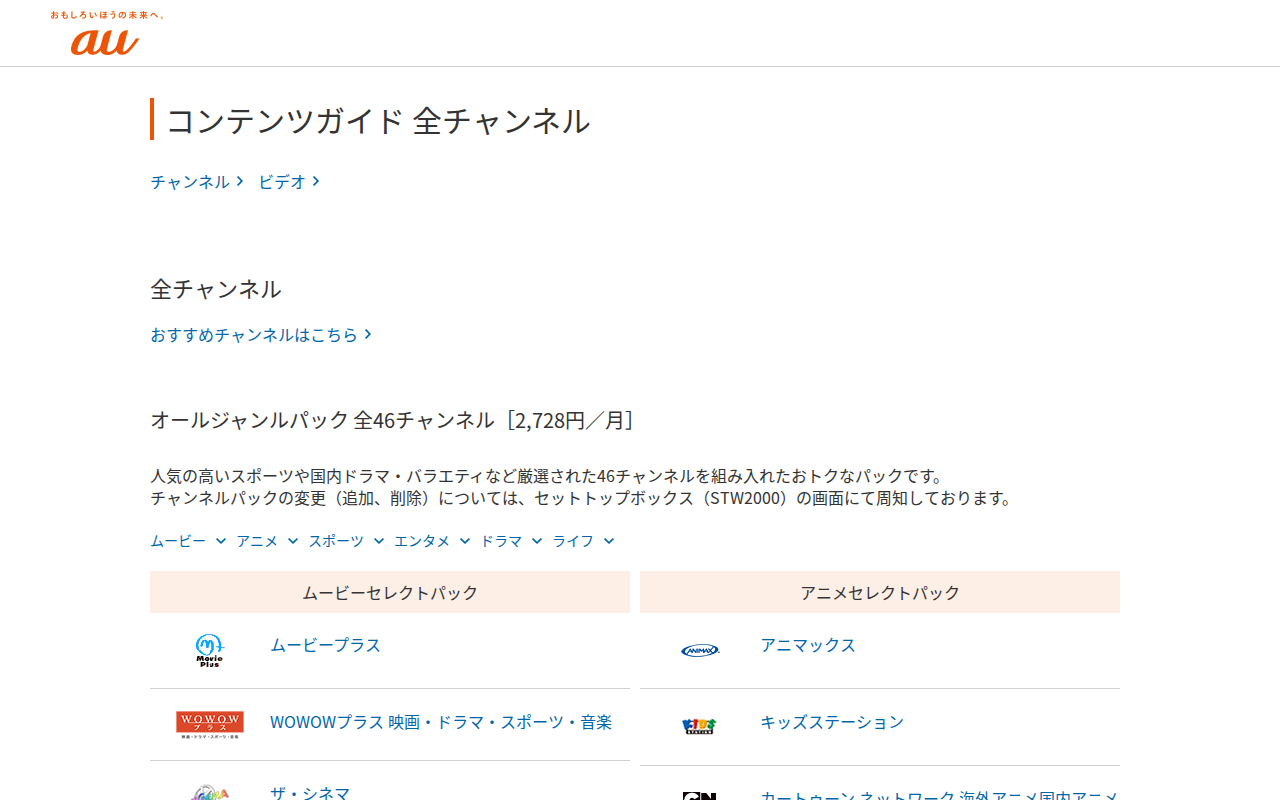1280x800 pixels.
Task: Click the 全チャンネル section heading
Action: tap(216, 289)
